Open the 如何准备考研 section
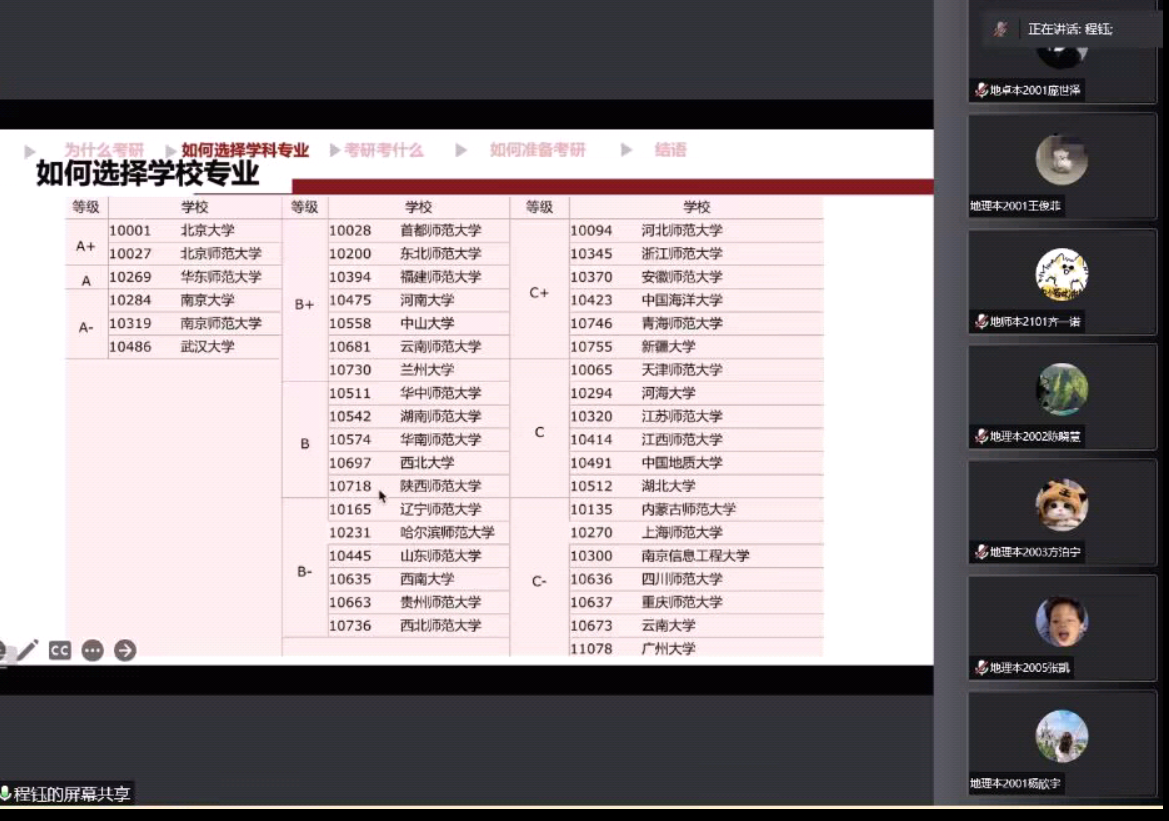 [x=538, y=150]
